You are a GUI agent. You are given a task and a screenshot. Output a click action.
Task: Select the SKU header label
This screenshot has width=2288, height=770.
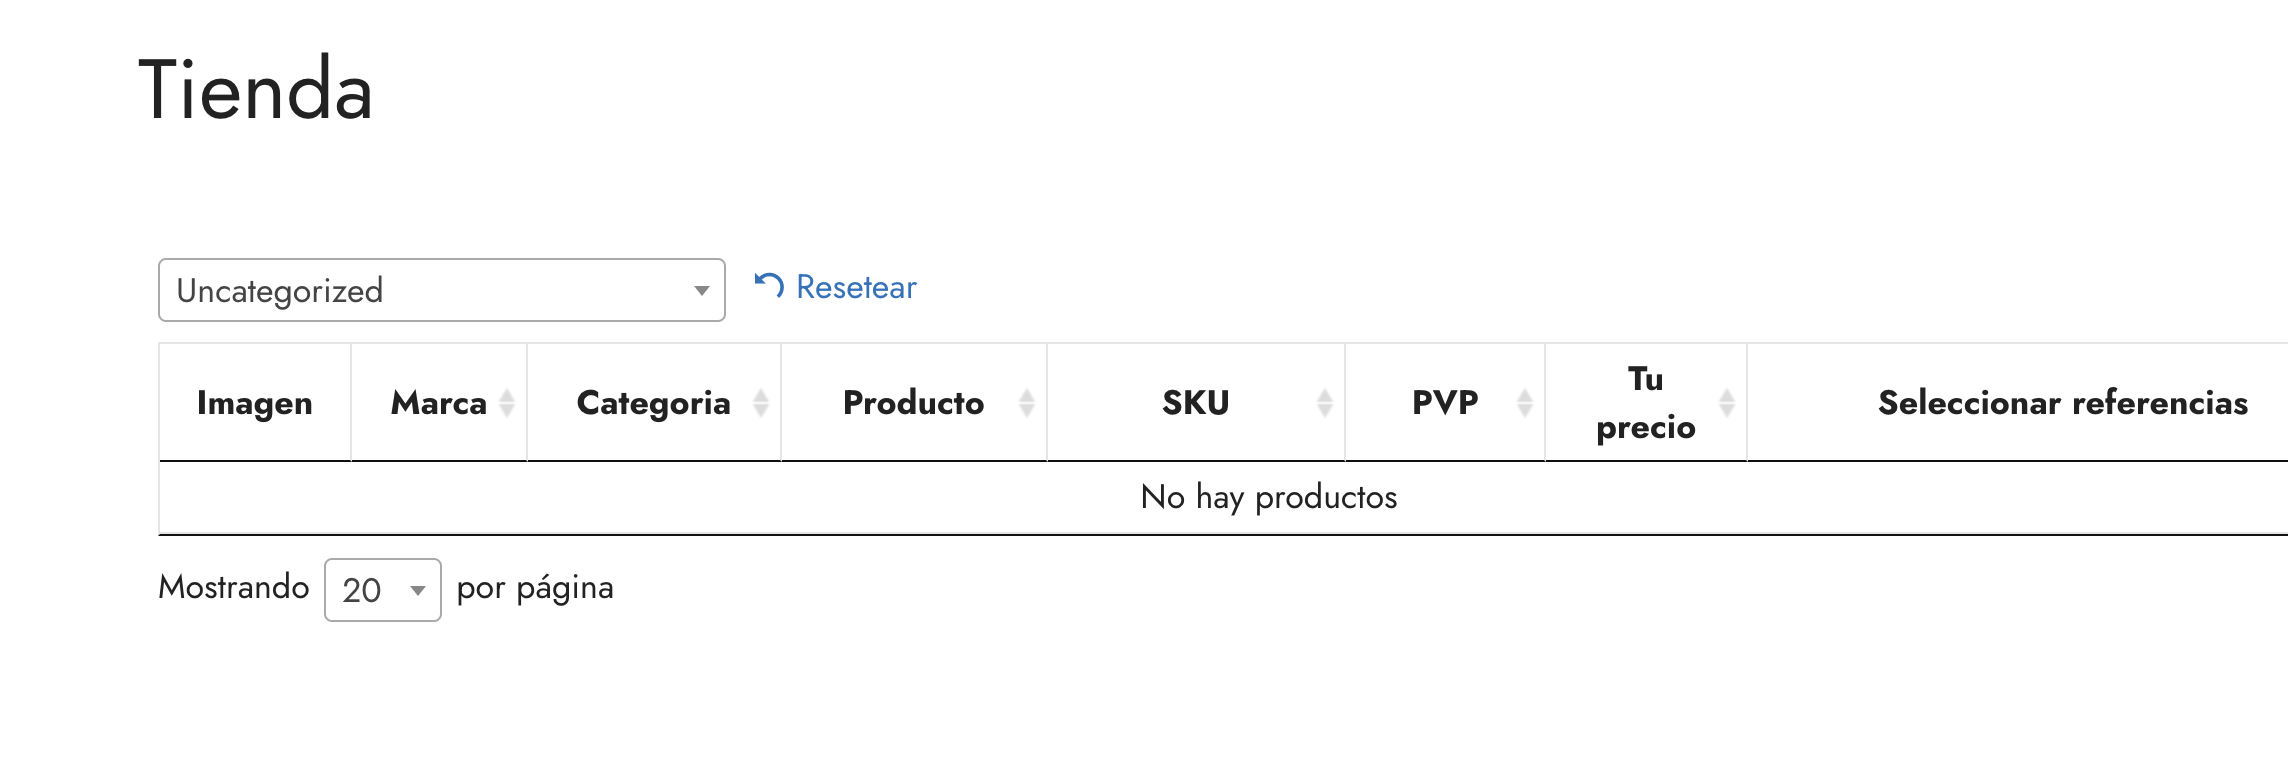(x=1196, y=403)
